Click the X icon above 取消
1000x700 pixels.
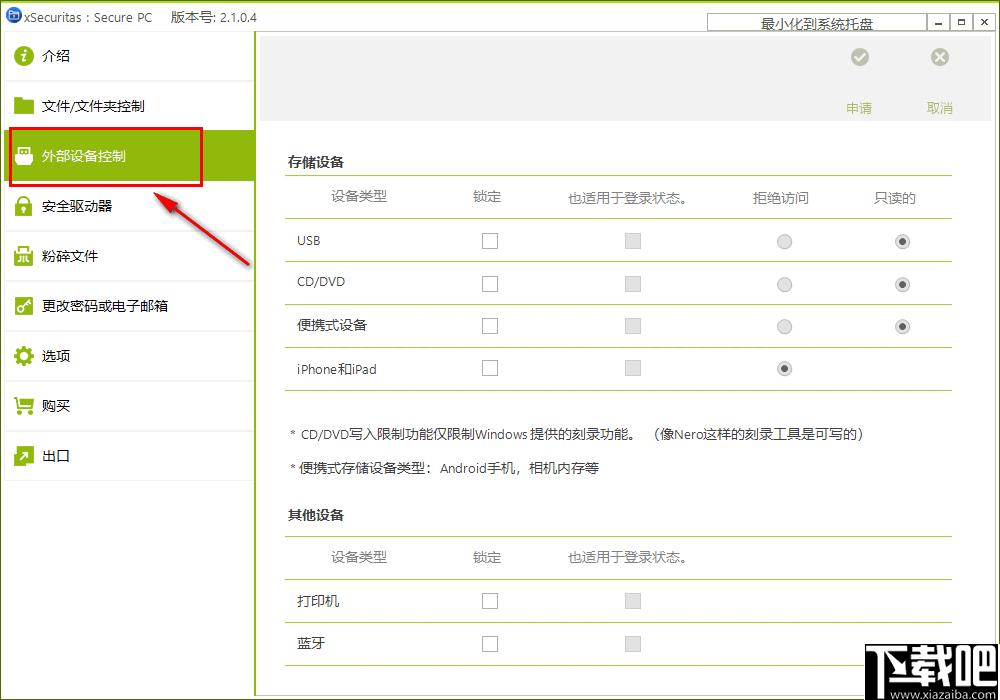pyautogui.click(x=939, y=57)
